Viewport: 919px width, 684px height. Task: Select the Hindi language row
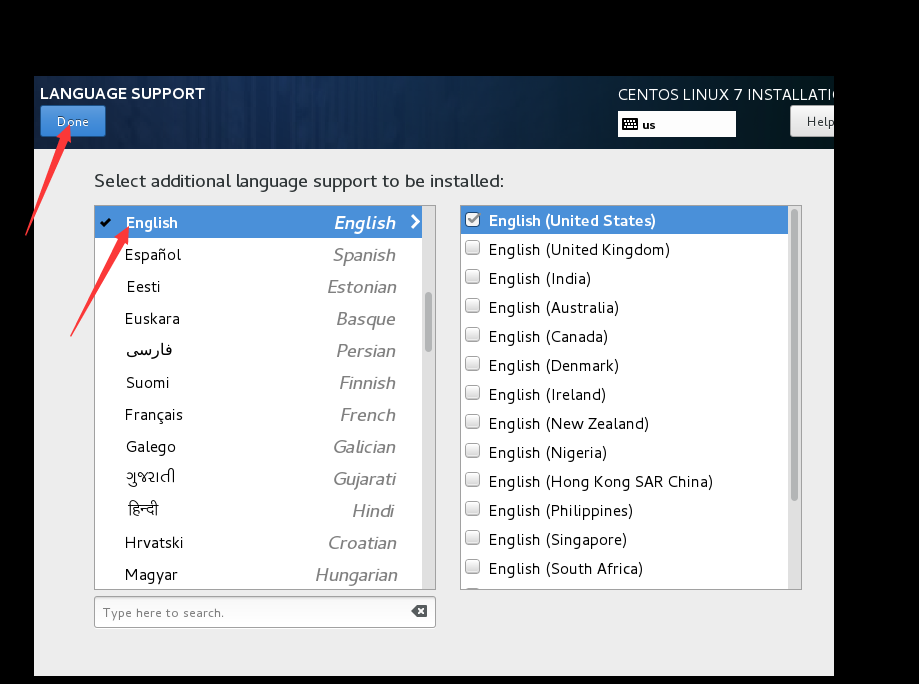coord(258,511)
